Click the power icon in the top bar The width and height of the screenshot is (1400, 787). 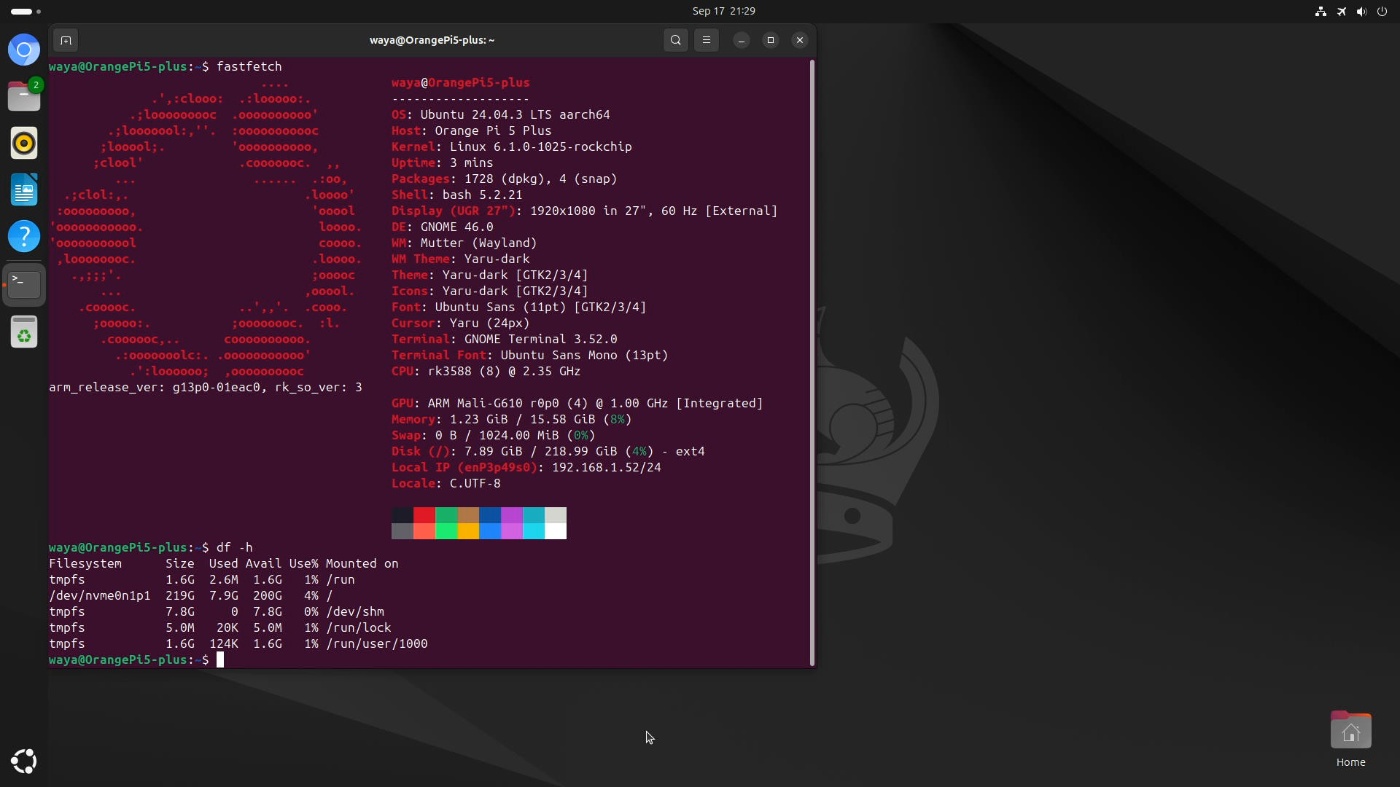pyautogui.click(x=1382, y=11)
